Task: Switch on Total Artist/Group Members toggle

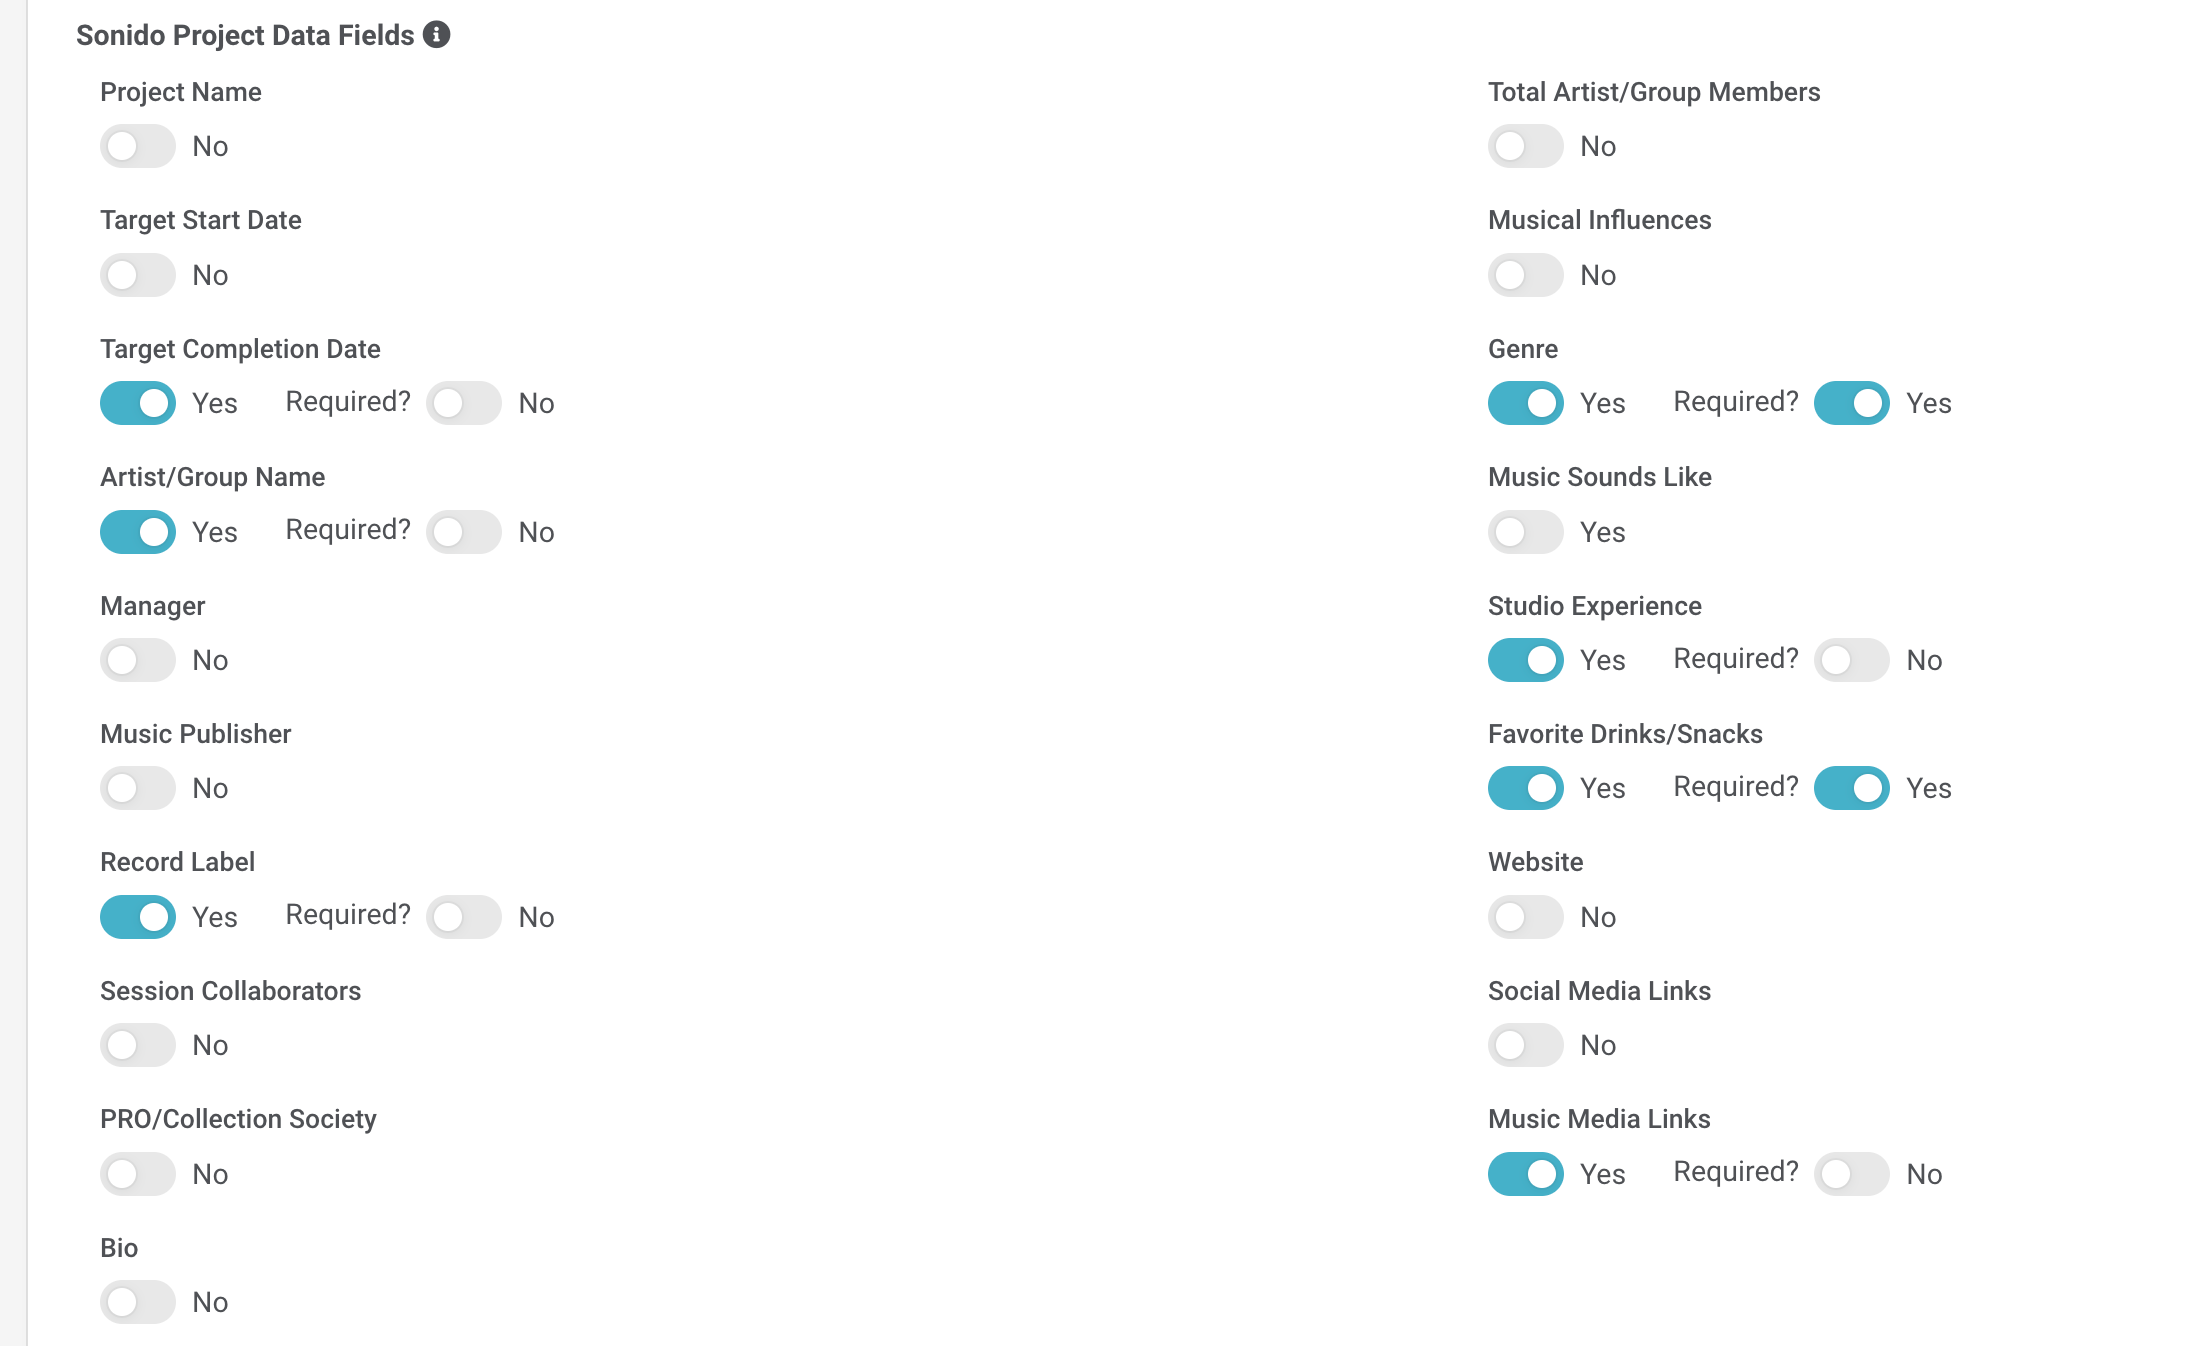Action: 1526,147
